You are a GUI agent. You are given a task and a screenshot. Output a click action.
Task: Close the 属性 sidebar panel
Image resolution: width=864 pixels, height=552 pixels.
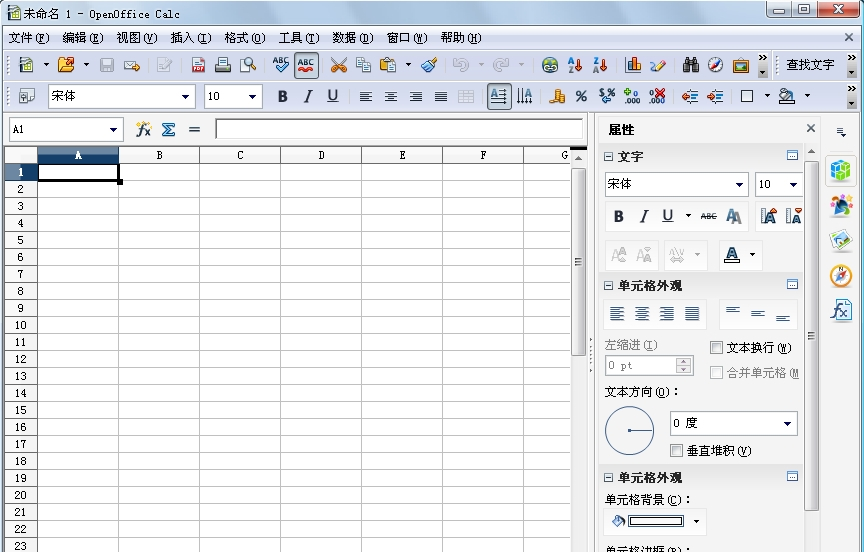811,128
